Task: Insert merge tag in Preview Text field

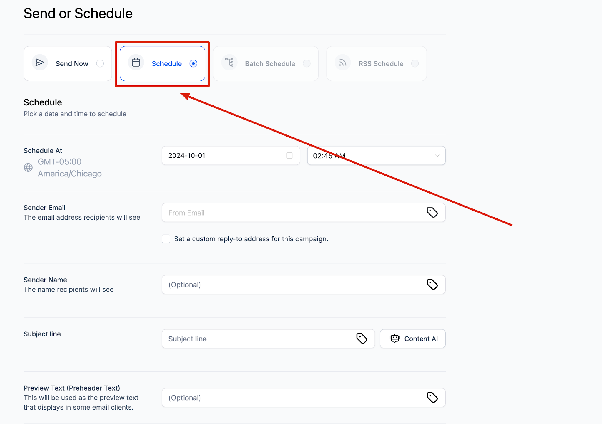Action: tap(432, 398)
